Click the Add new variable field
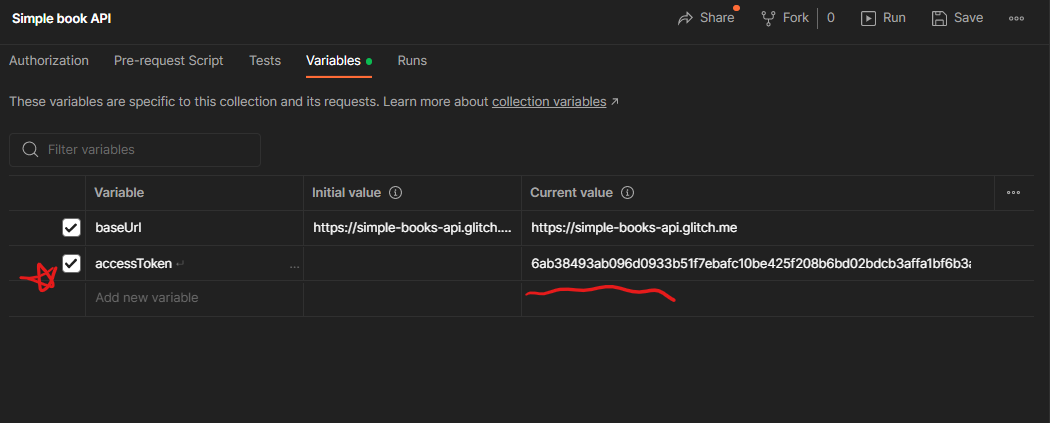1050x423 pixels. (x=194, y=298)
